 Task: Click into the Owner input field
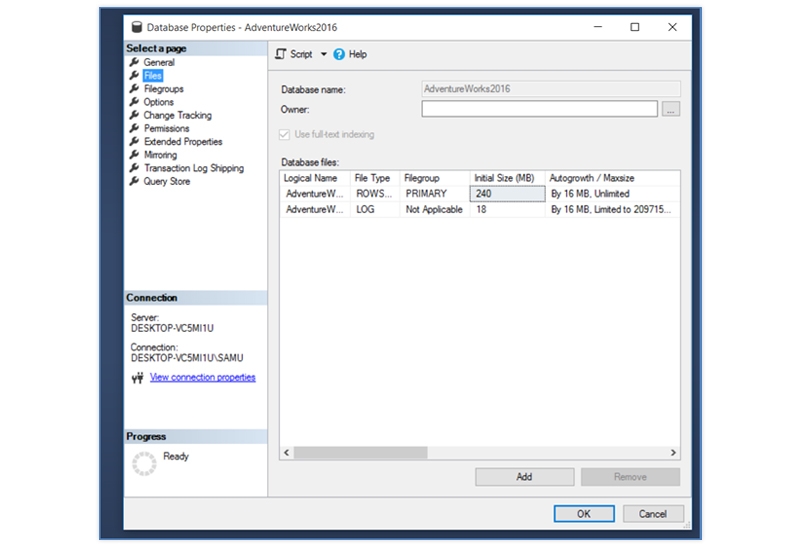coord(539,109)
